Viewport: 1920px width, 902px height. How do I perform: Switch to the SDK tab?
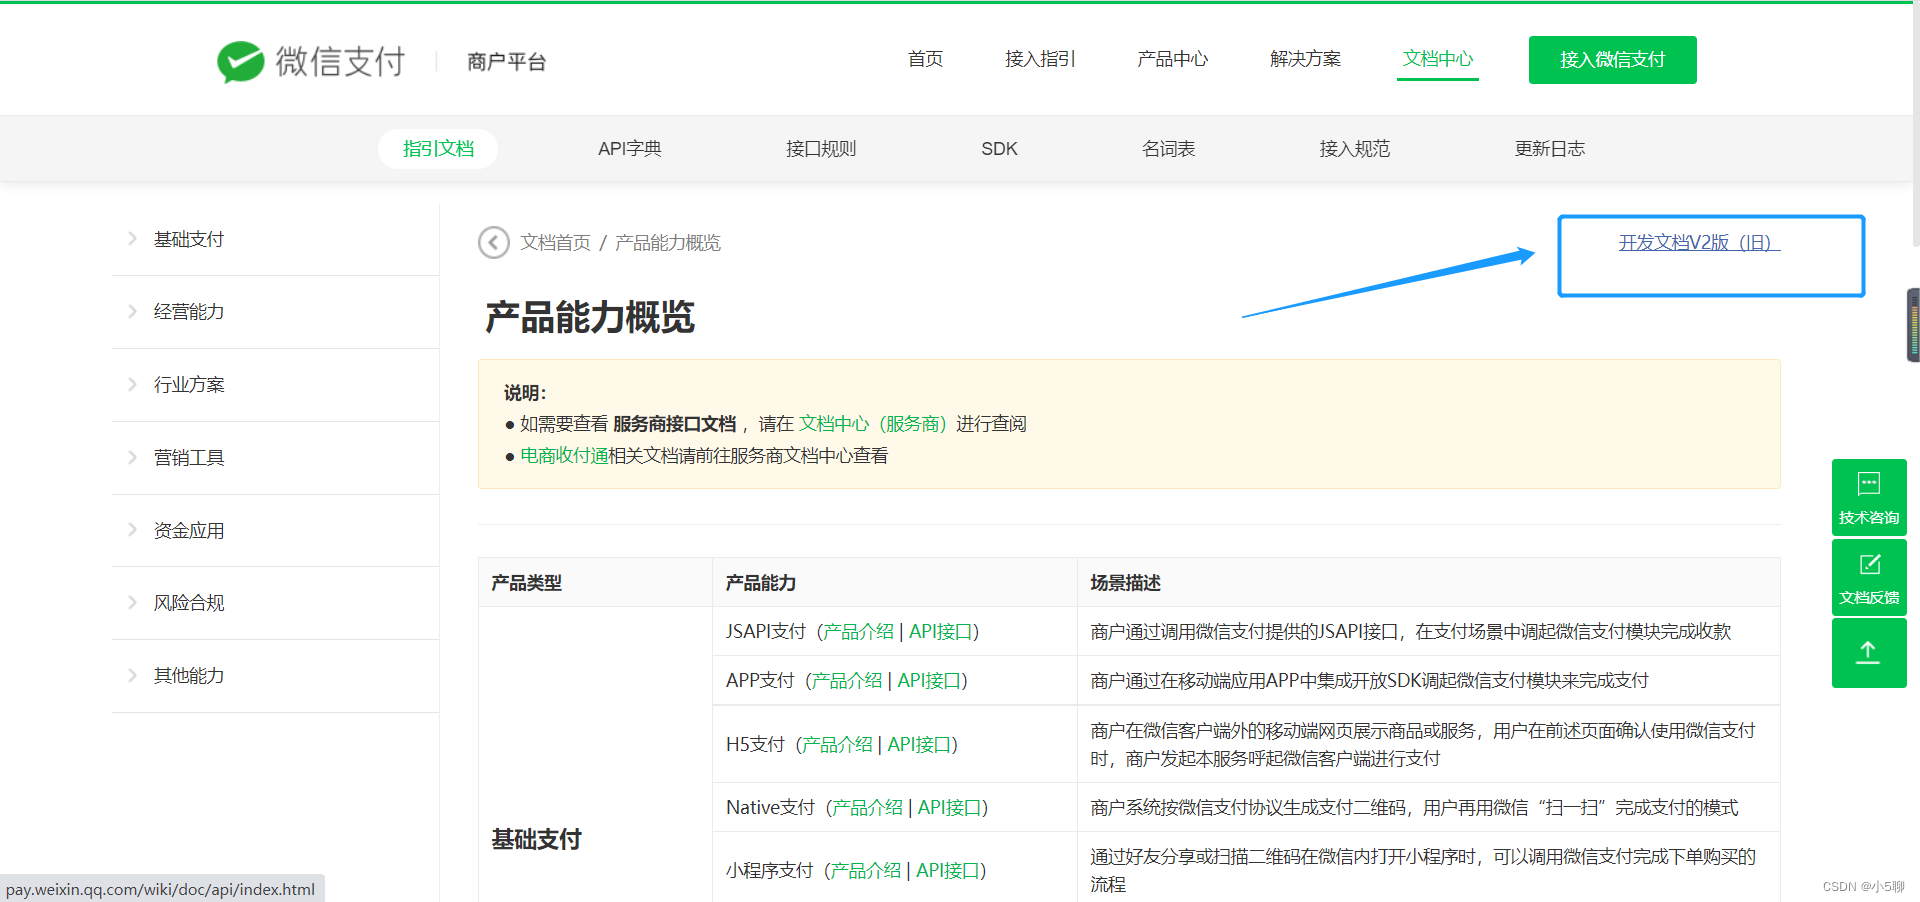[999, 149]
